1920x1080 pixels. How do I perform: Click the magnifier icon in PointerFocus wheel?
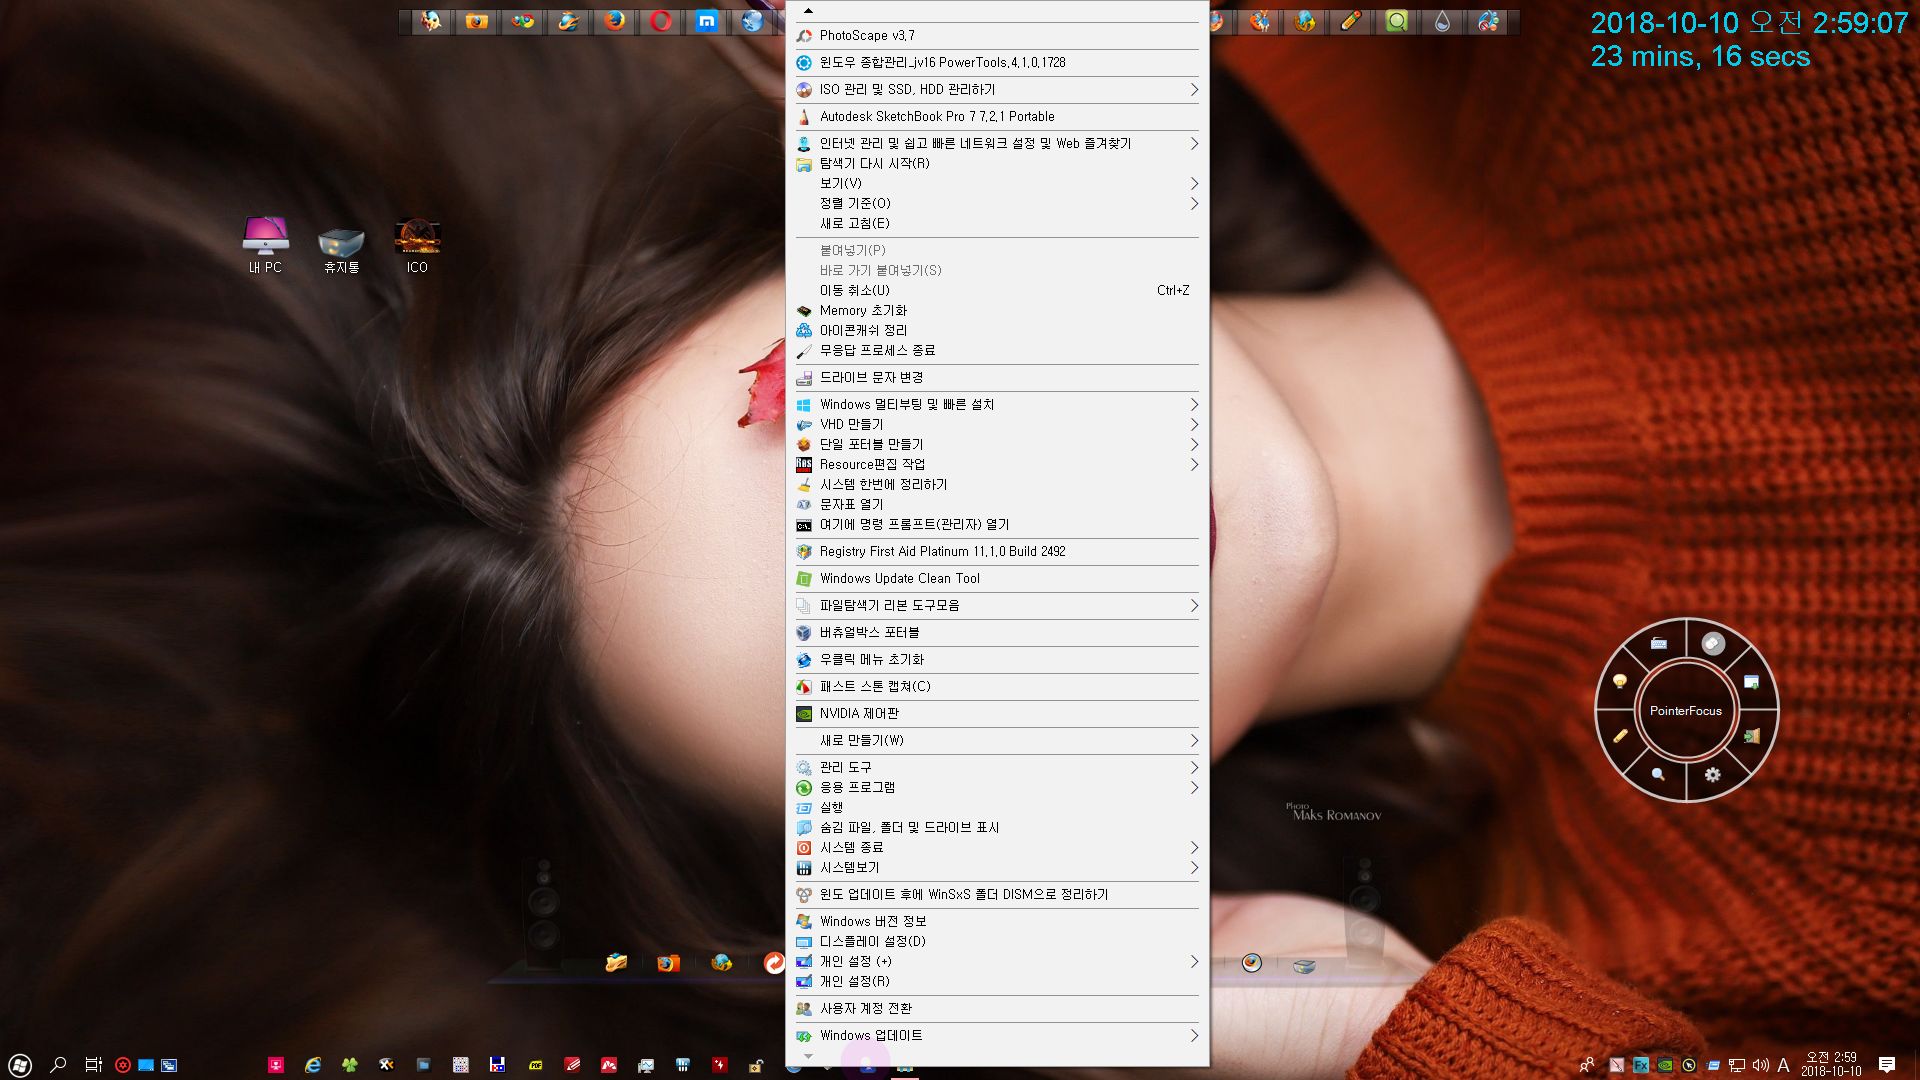[1658, 774]
